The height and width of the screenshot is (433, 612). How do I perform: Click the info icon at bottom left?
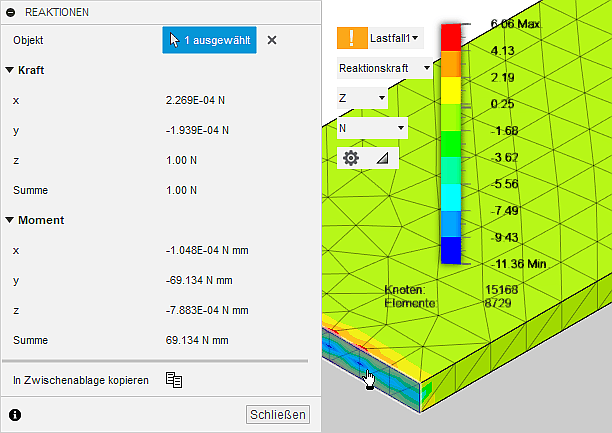tap(15, 414)
